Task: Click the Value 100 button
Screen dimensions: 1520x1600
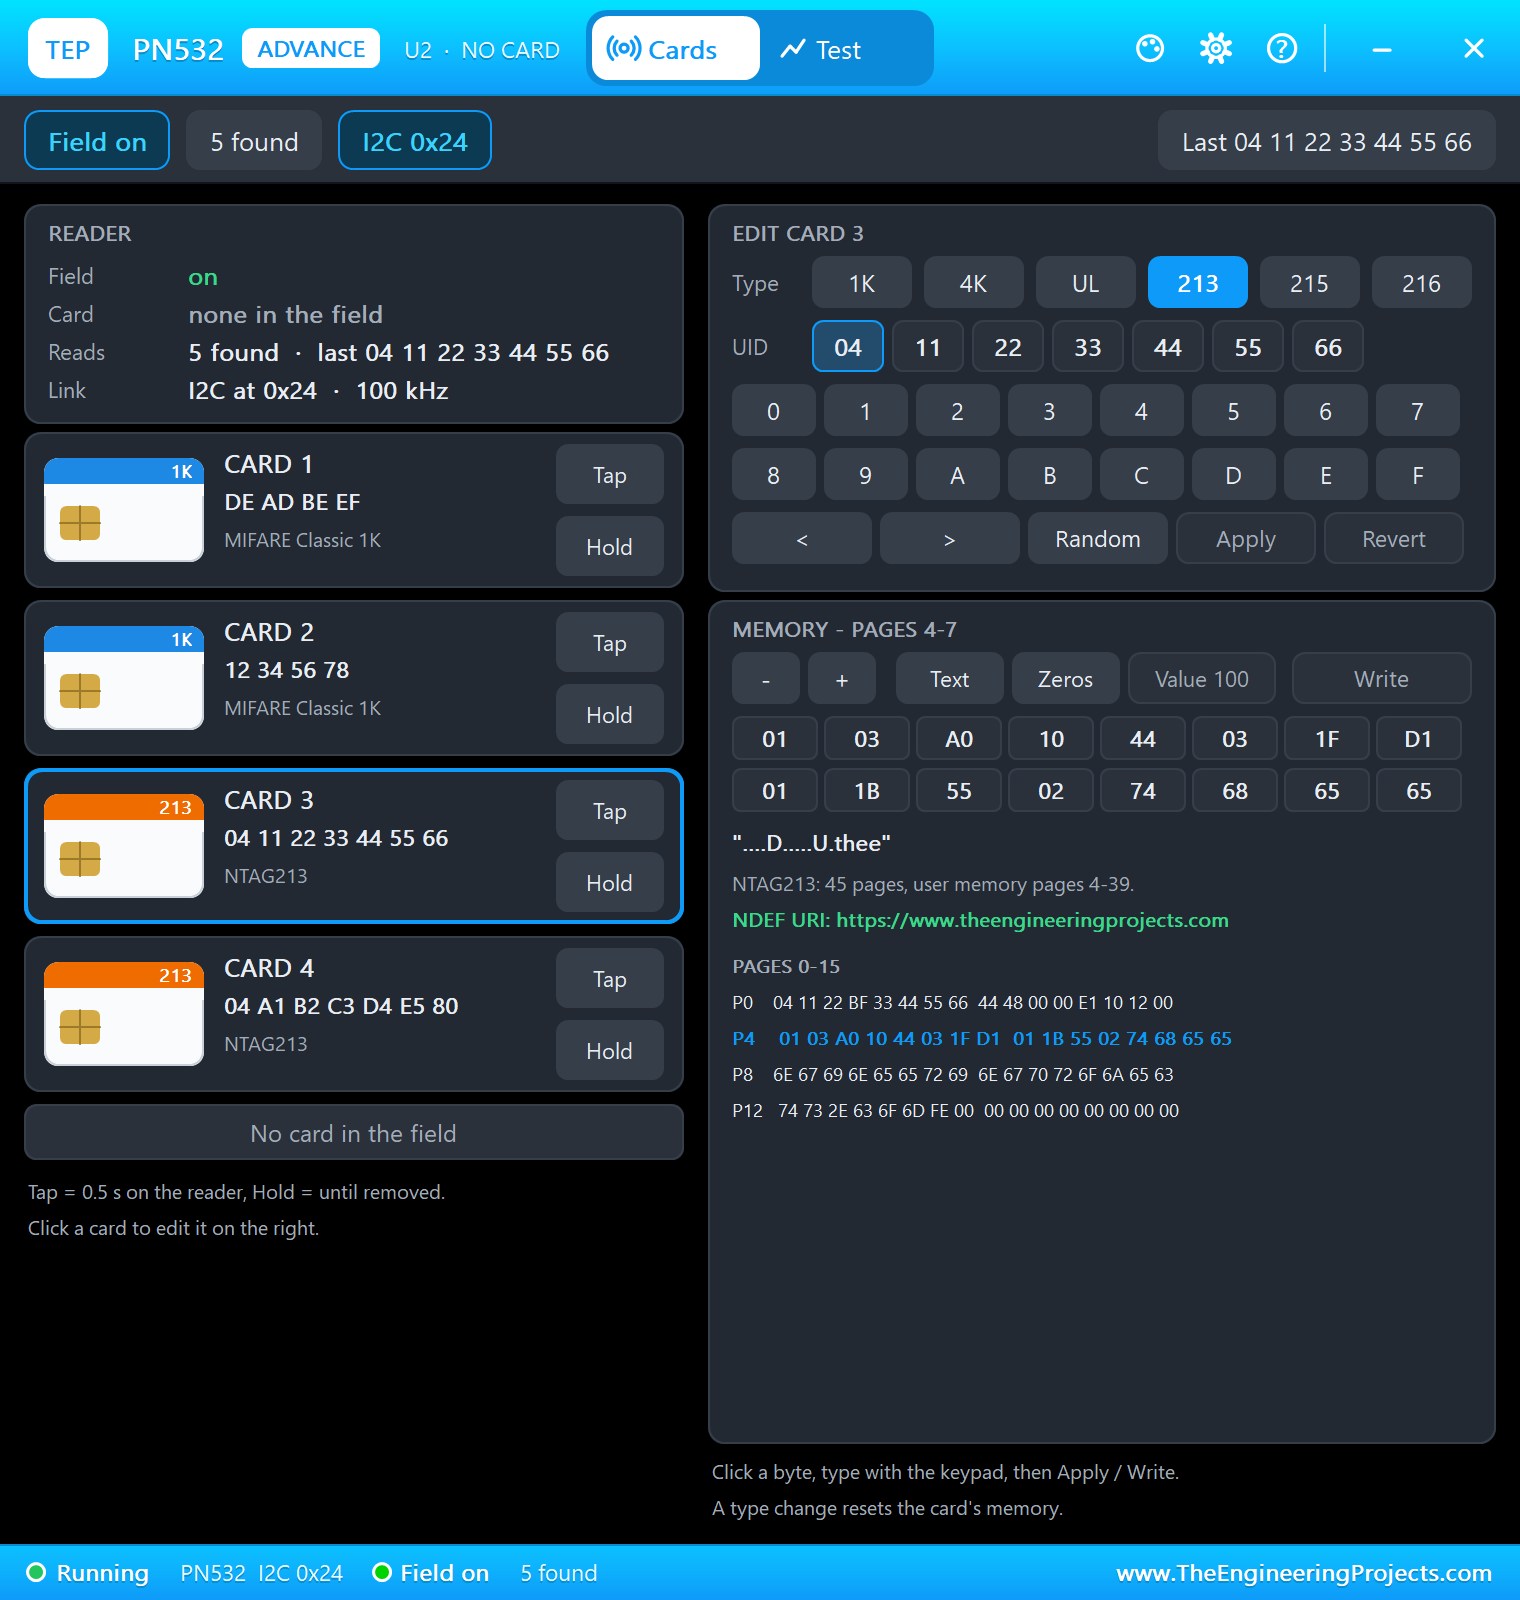Action: (1202, 678)
